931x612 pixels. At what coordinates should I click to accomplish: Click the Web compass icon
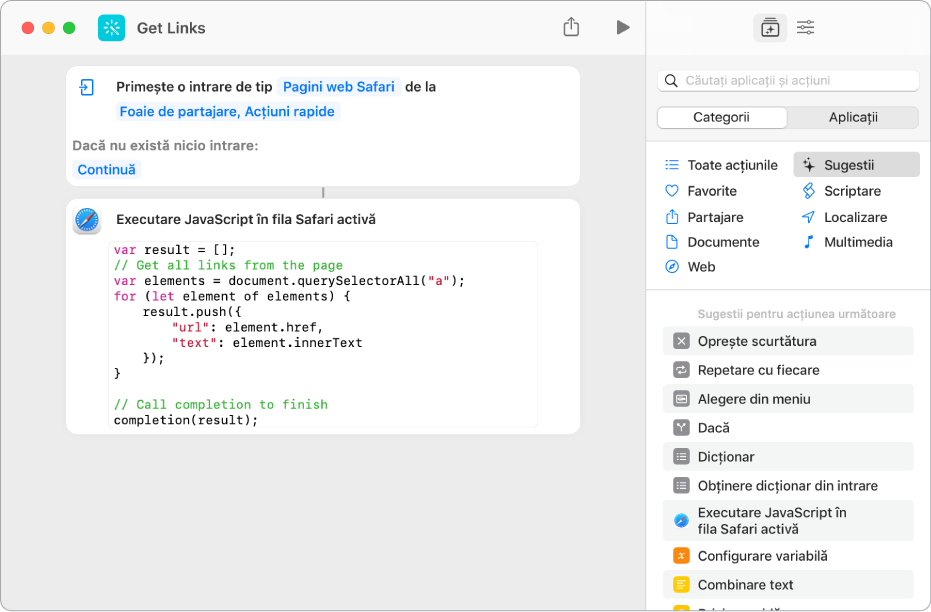672,267
